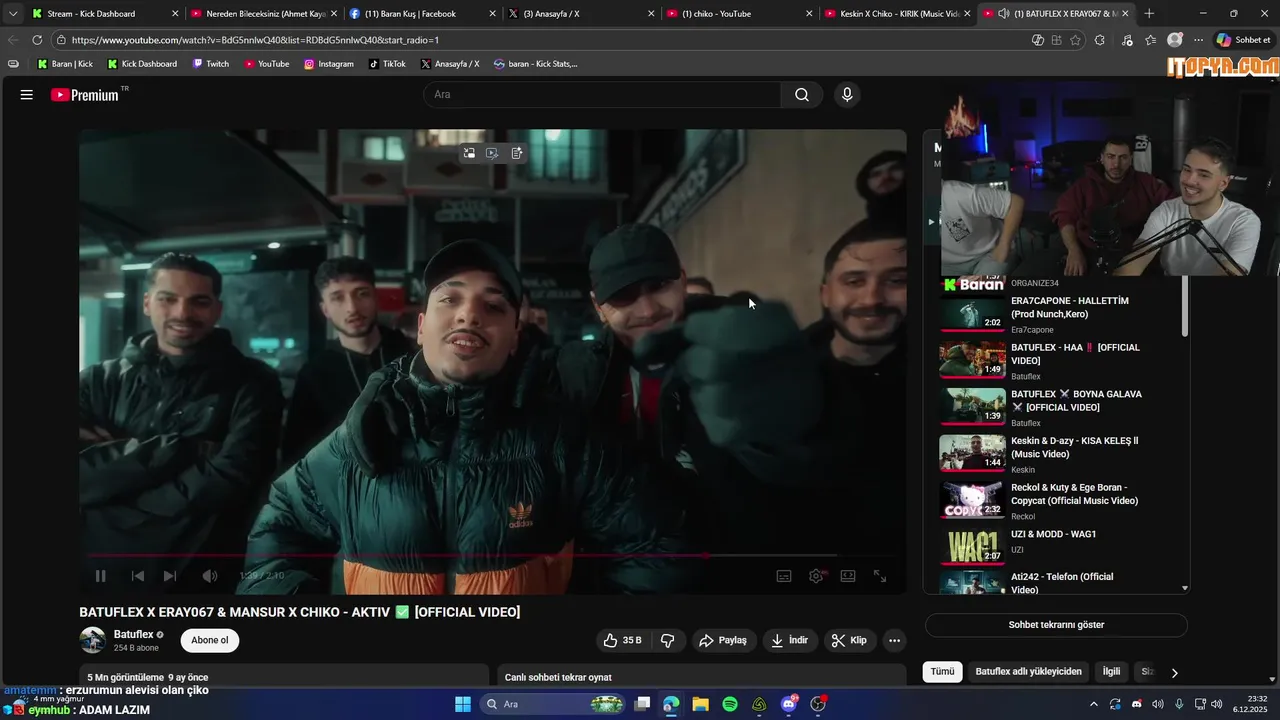Open Baran | Kick bookmark
This screenshot has width=1280, height=720.
(x=65, y=64)
